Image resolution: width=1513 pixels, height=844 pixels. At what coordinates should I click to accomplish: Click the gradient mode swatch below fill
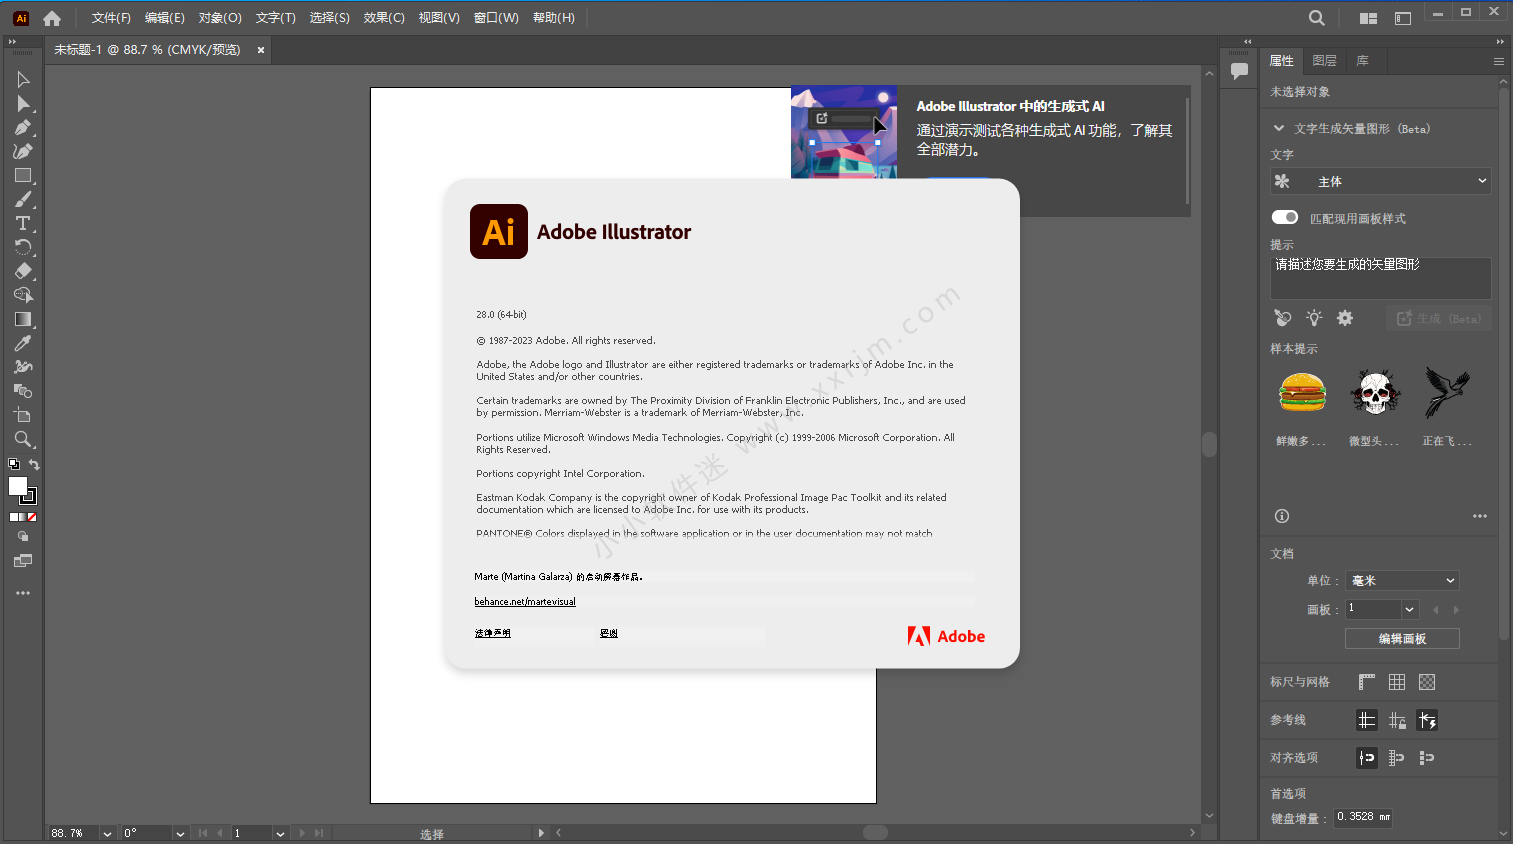(x=23, y=518)
